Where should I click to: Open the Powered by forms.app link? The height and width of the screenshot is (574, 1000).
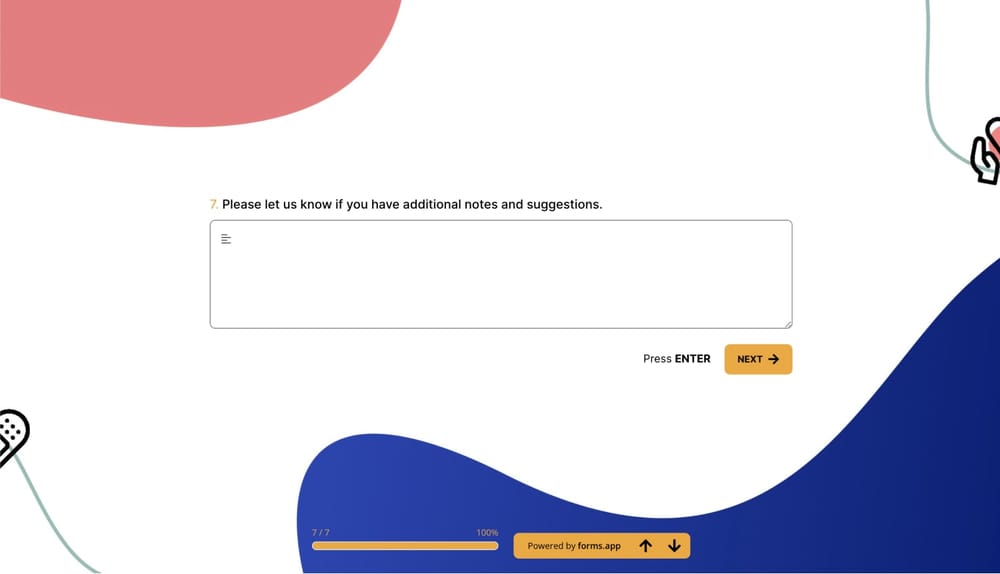tap(574, 546)
